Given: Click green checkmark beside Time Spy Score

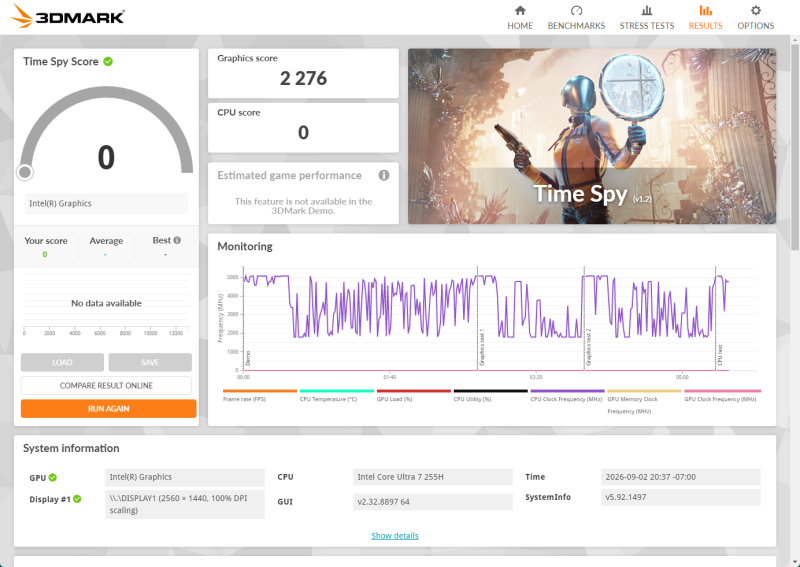Looking at the screenshot, I should [108, 62].
